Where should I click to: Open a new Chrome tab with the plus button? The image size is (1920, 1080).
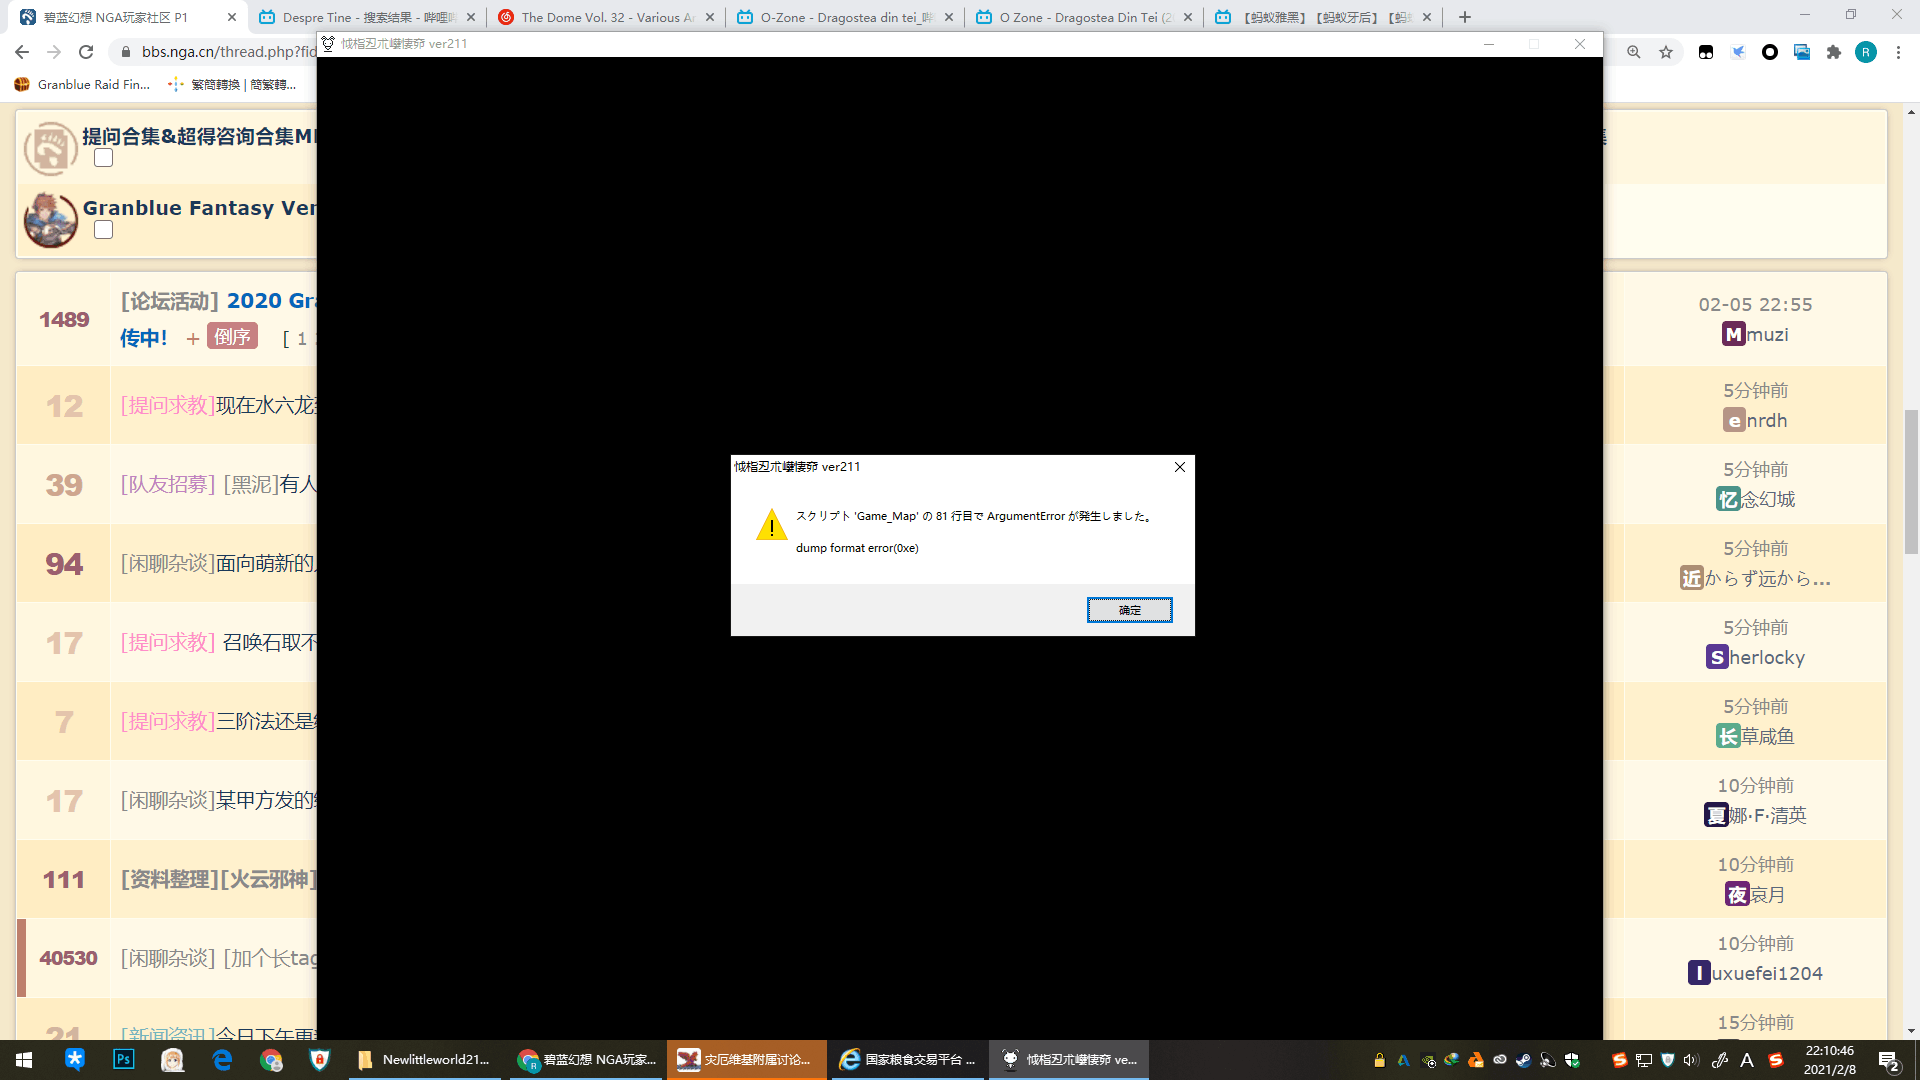[1465, 17]
